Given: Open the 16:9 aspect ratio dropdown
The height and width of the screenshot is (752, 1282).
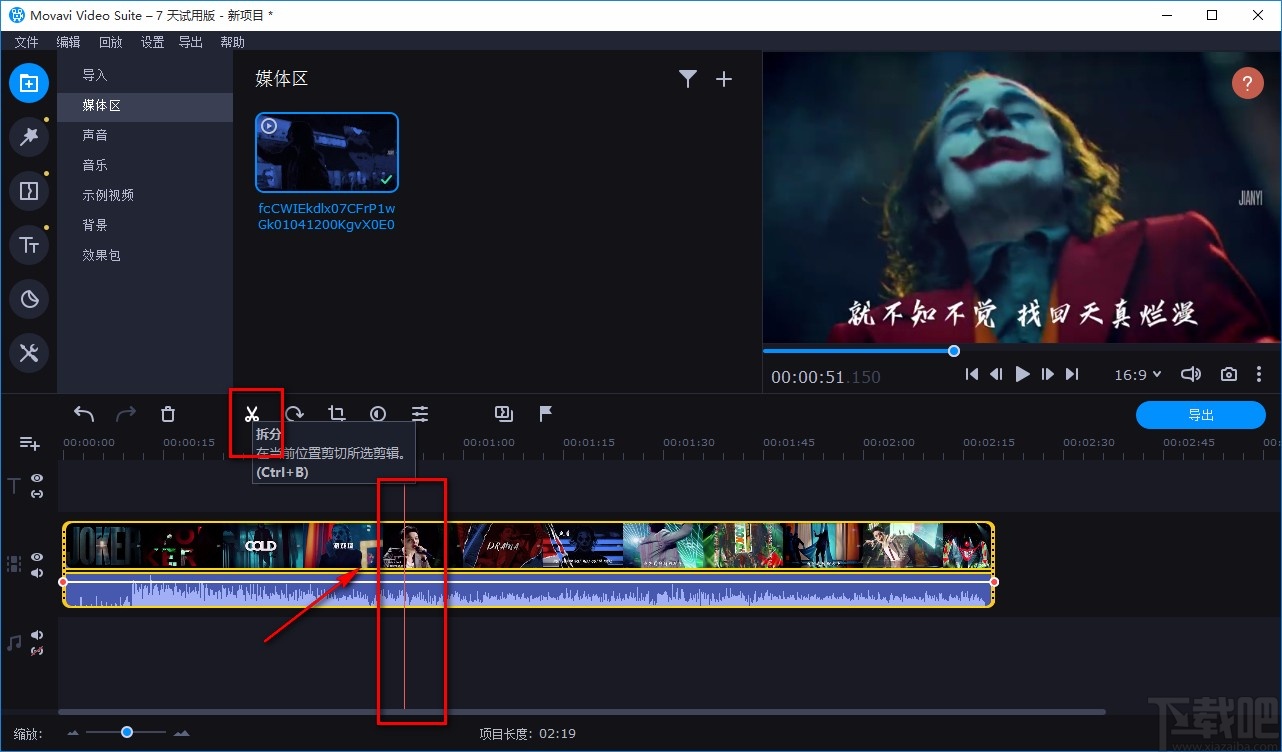Looking at the screenshot, I should click(1138, 374).
